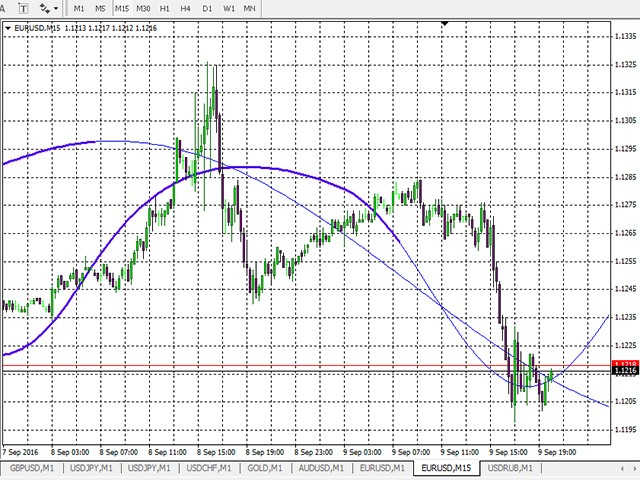Click the '7 Sep 2016' date label
Viewport: 640px width, 480px height.
coord(20,452)
